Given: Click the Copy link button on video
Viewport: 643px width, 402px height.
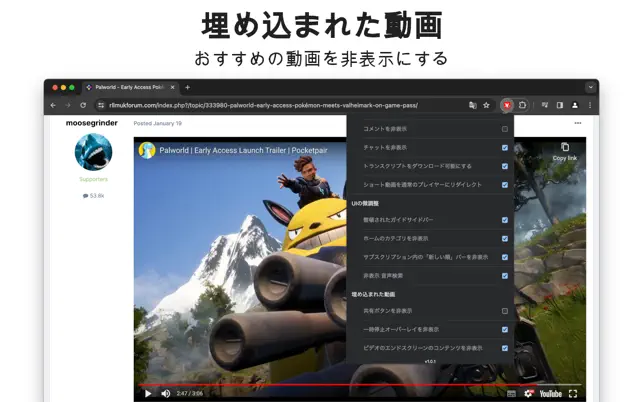Looking at the screenshot, I should [565, 151].
